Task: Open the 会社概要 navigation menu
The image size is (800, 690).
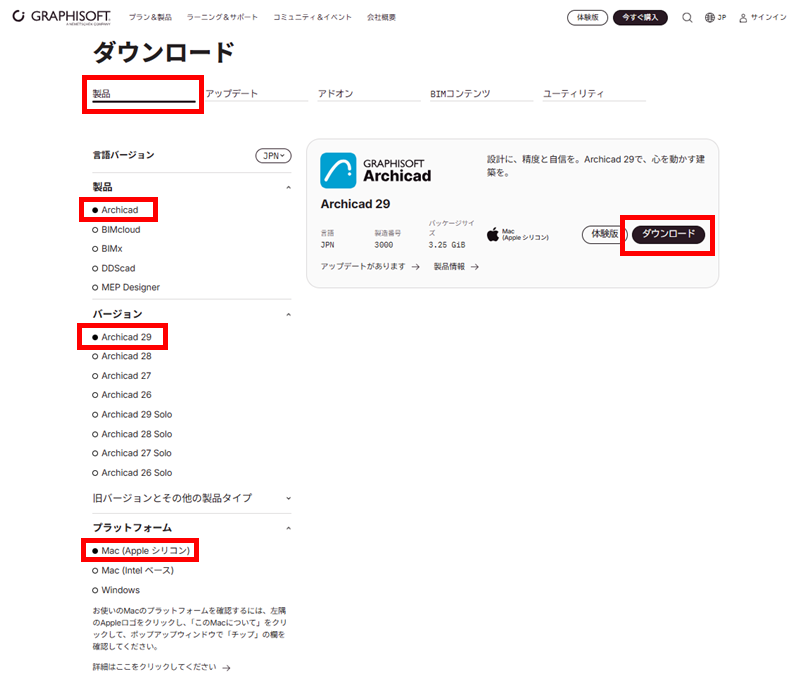Action: pyautogui.click(x=381, y=17)
